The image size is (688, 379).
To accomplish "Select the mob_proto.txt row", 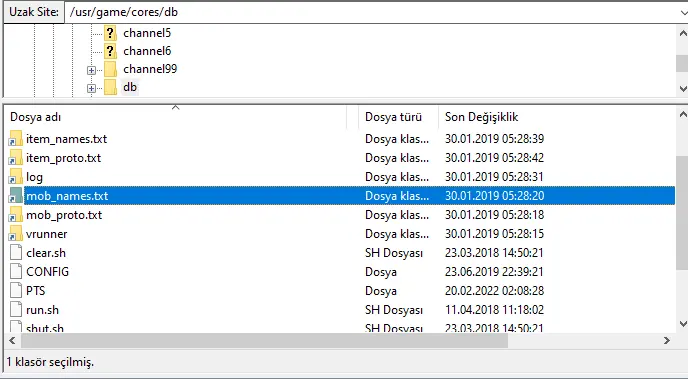I will (341, 215).
